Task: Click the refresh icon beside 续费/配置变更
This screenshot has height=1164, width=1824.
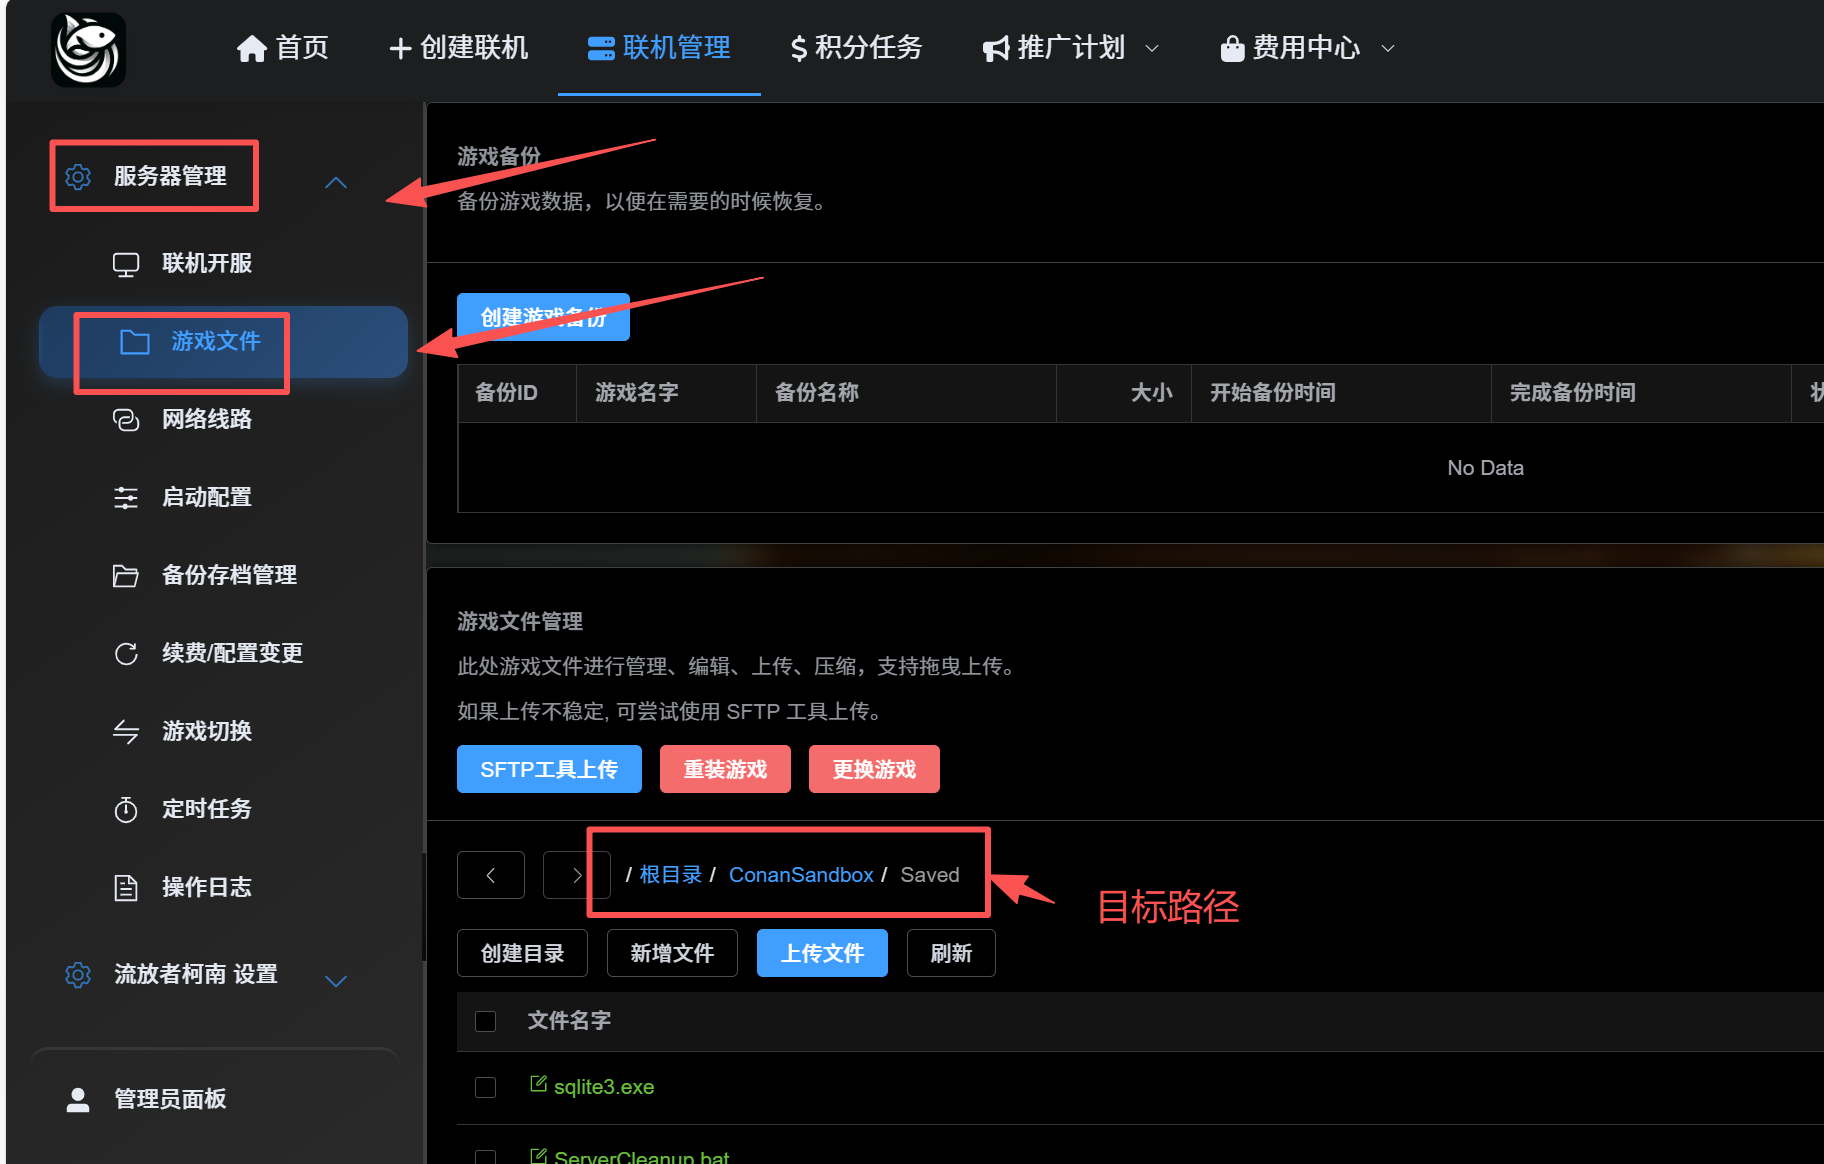Action: click(126, 654)
